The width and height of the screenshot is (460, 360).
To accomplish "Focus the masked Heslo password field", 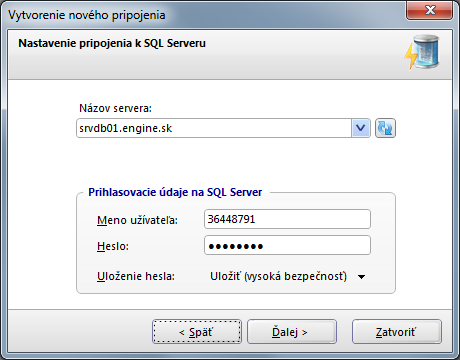I will (287, 245).
